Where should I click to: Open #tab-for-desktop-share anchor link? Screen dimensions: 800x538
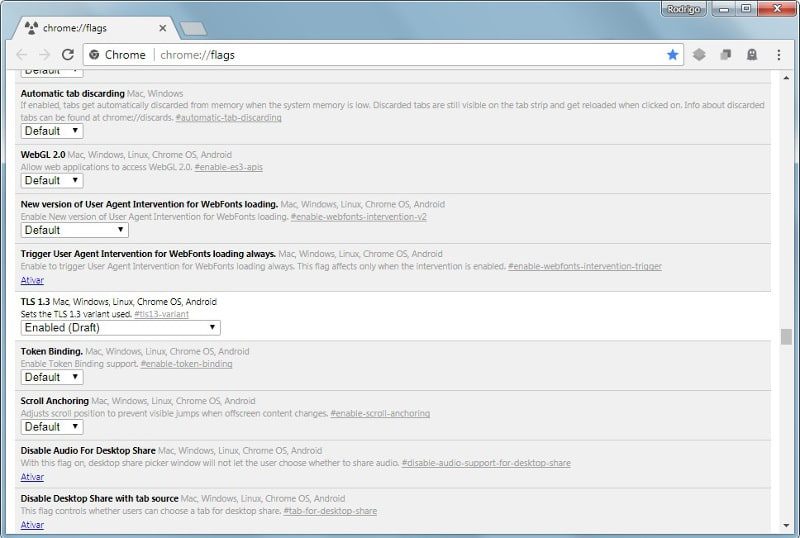(330, 510)
